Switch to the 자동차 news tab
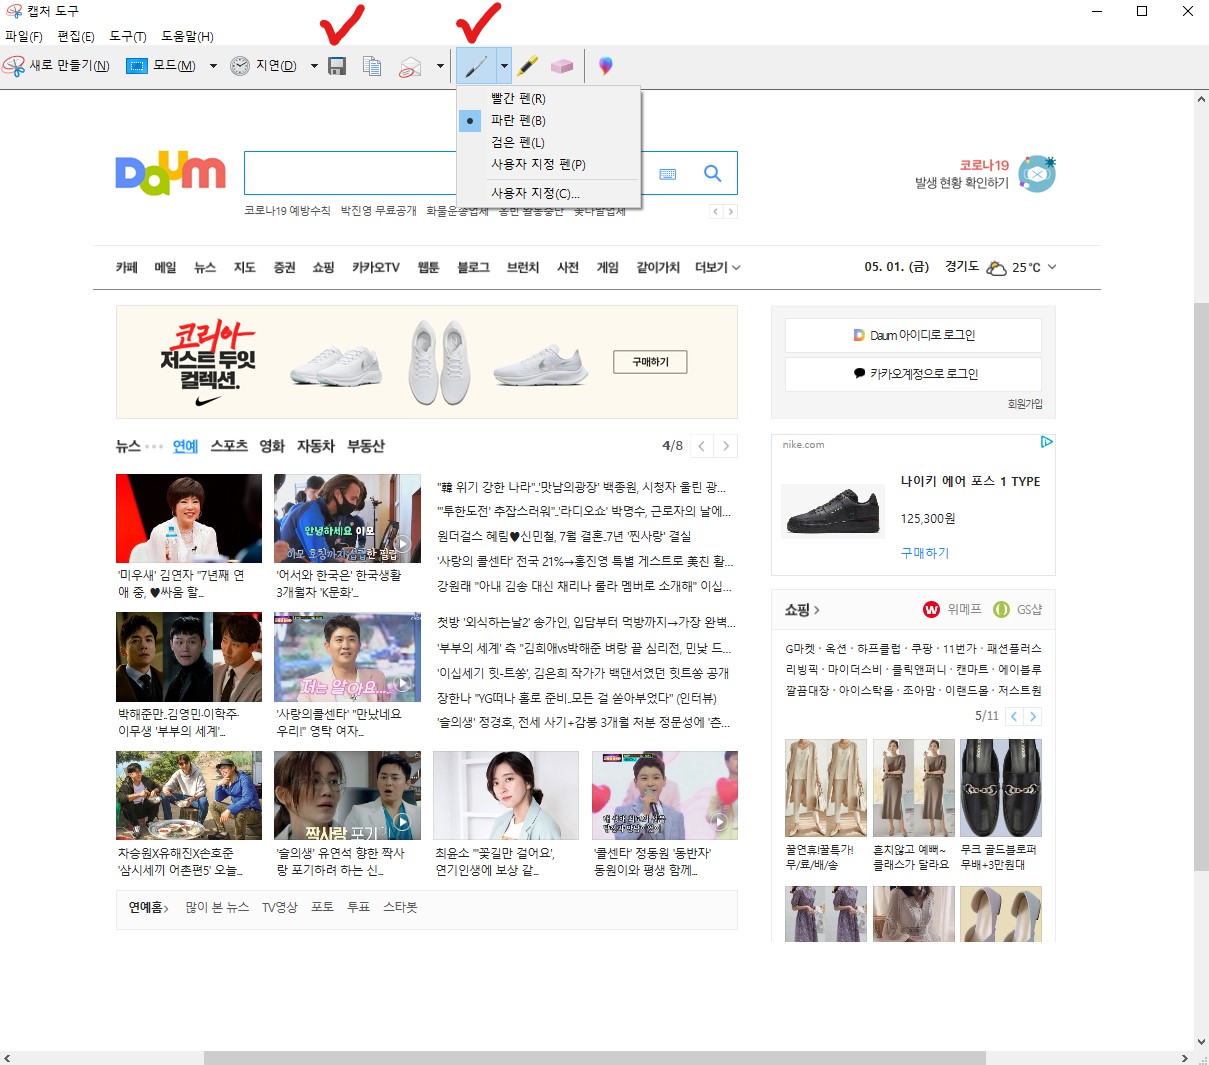 (315, 446)
